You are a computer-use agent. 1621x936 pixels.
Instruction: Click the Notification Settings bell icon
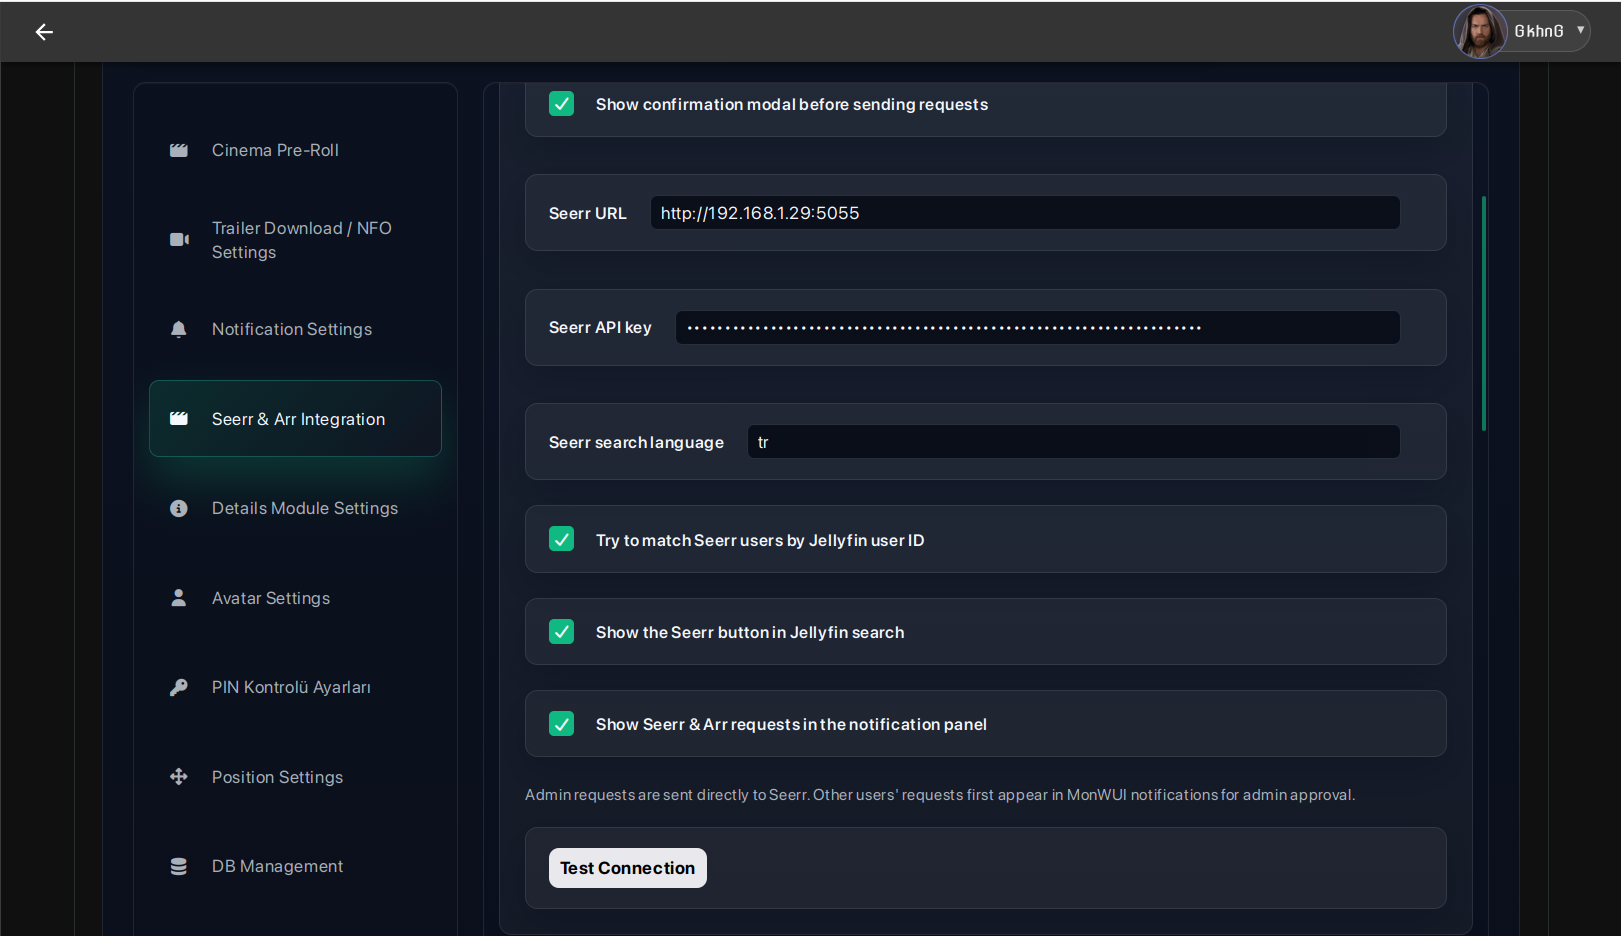click(179, 329)
